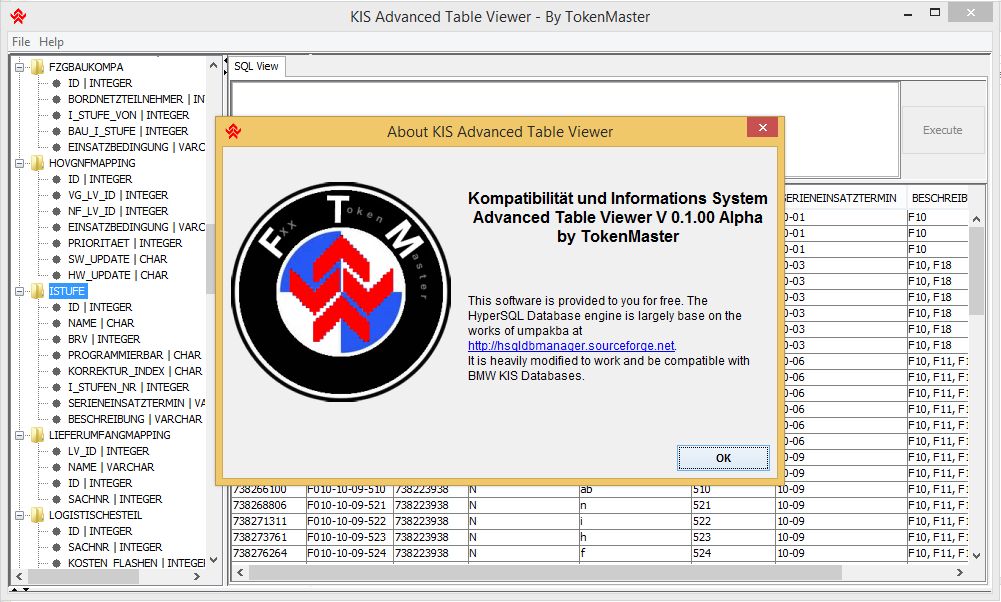The width and height of the screenshot is (1001, 602).
Task: Collapse the FZGBAUKOMPA tree node
Action: (x=19, y=67)
